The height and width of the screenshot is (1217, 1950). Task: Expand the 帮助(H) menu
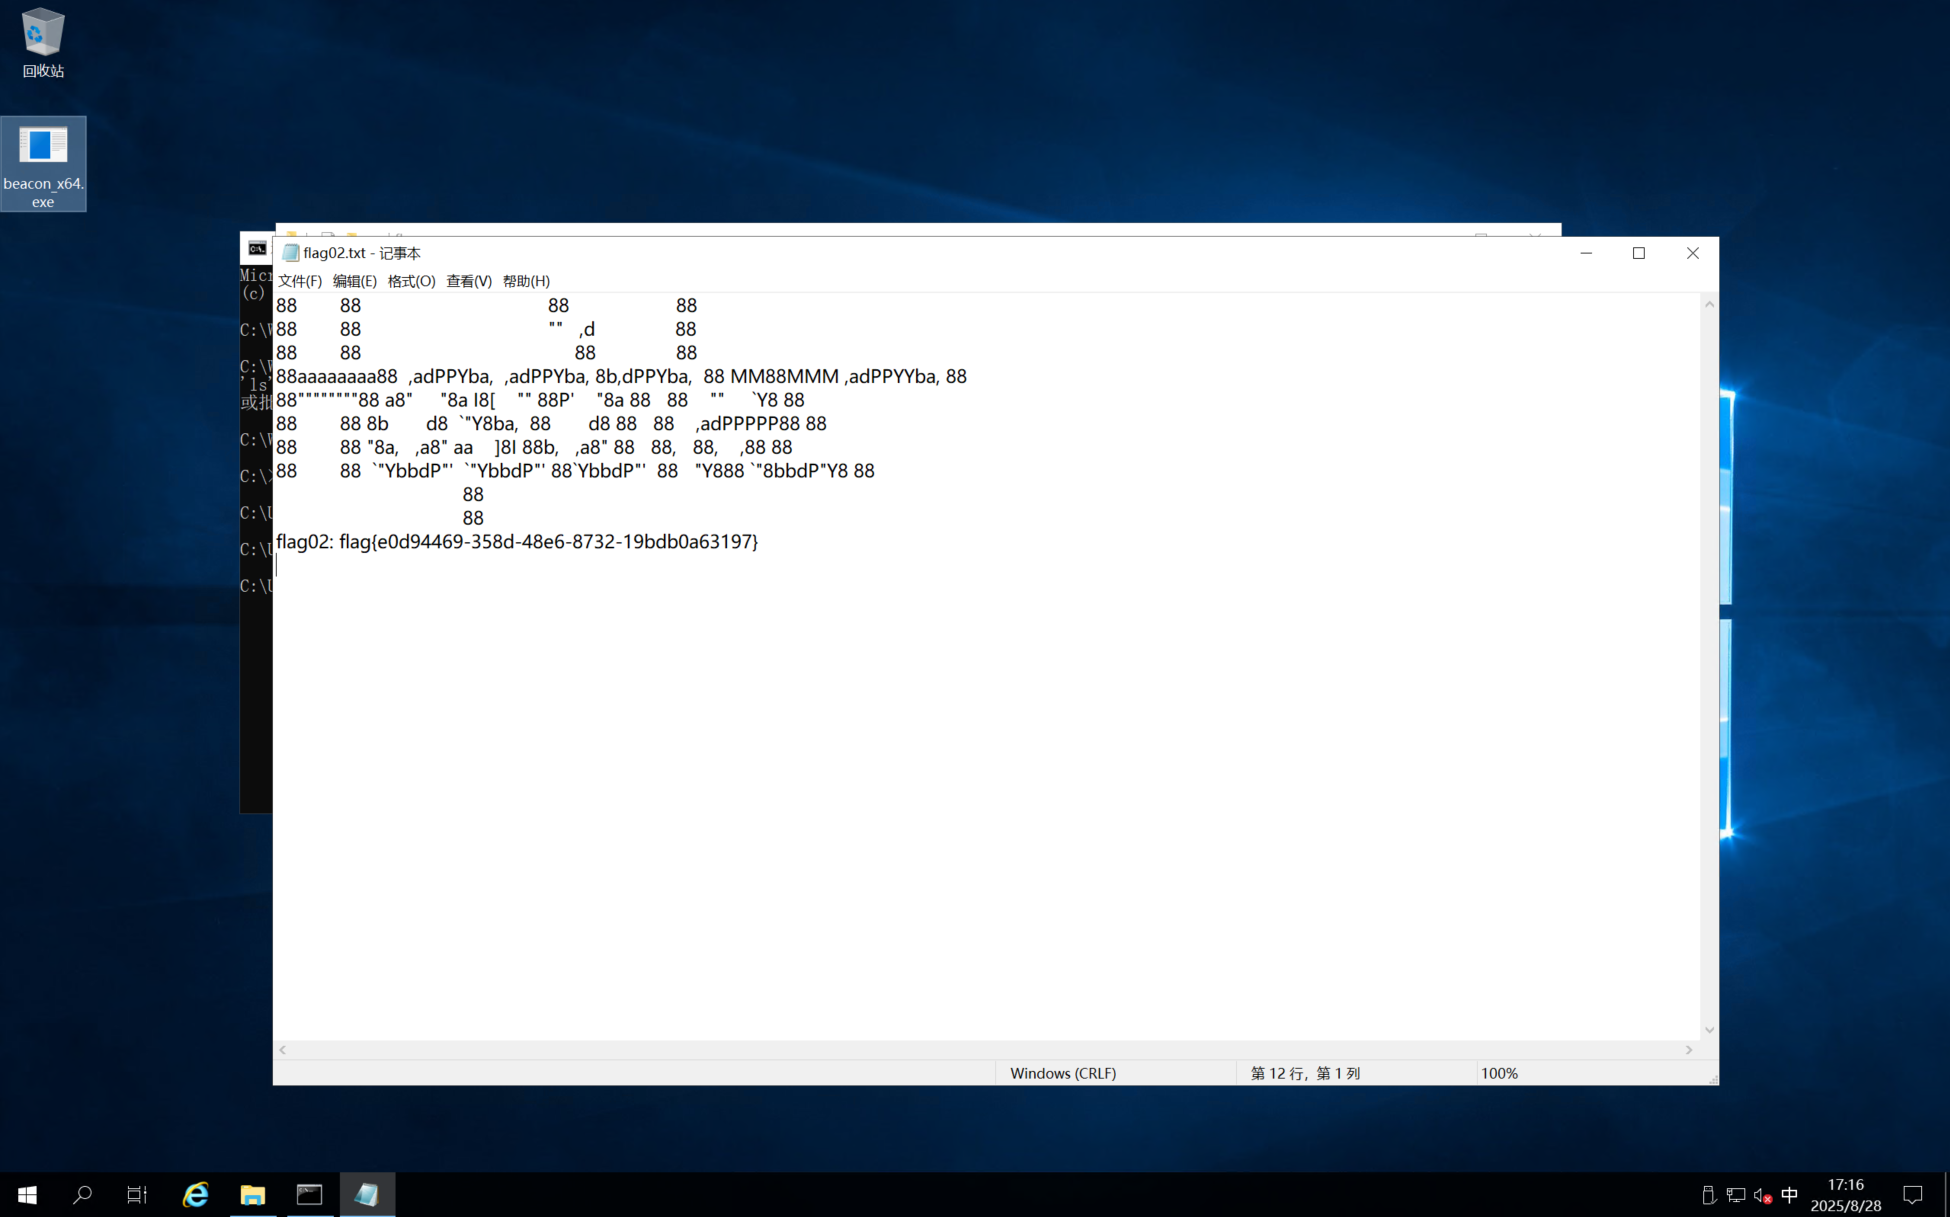point(526,281)
